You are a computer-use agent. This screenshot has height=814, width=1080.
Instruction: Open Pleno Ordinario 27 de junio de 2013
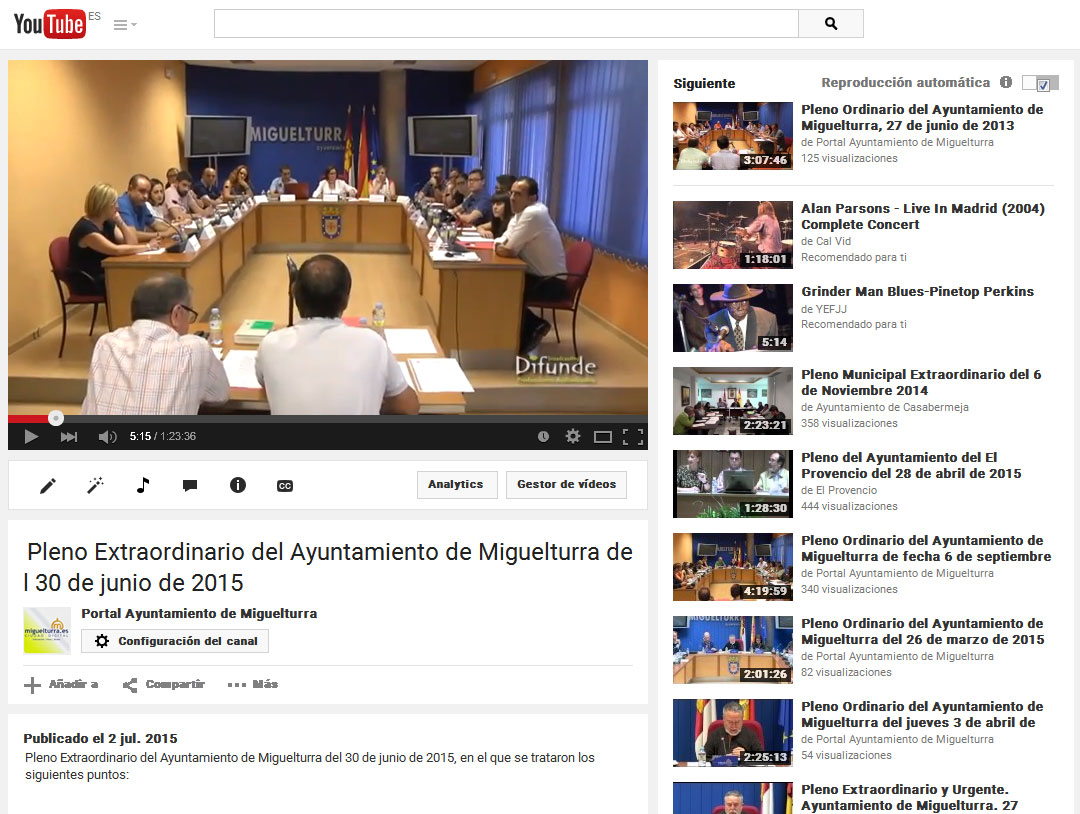pyautogui.click(x=922, y=117)
